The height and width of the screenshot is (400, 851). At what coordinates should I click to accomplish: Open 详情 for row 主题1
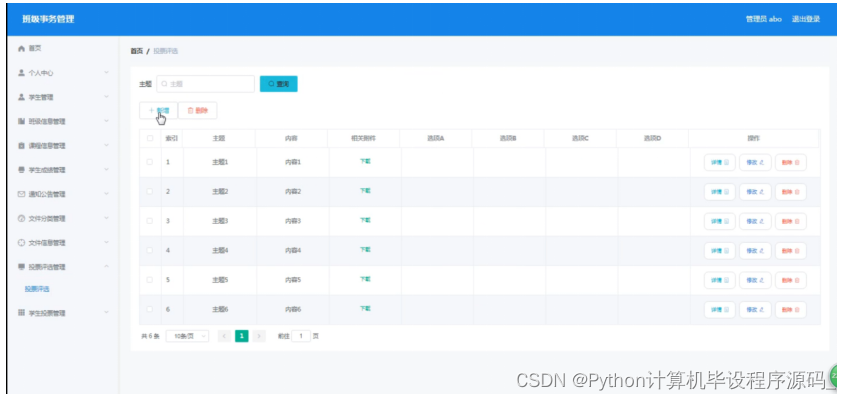tap(720, 162)
